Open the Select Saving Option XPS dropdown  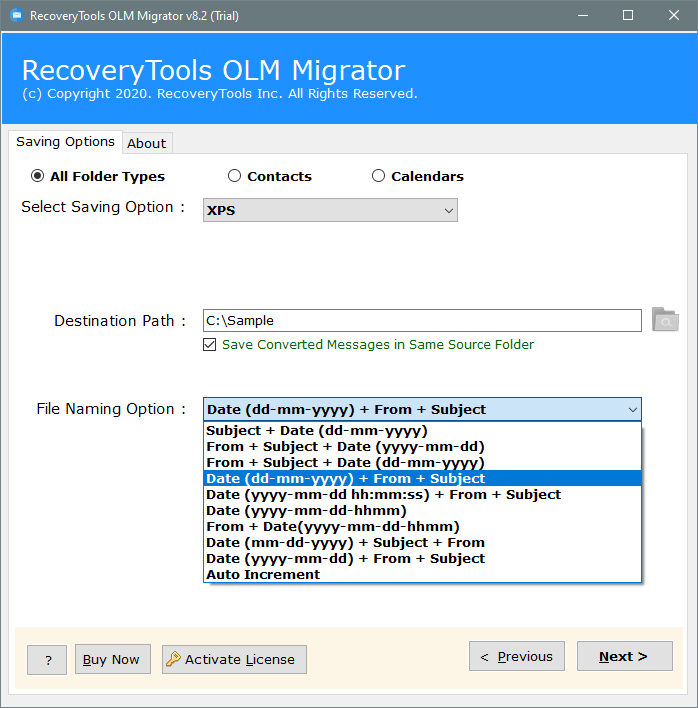coord(330,210)
